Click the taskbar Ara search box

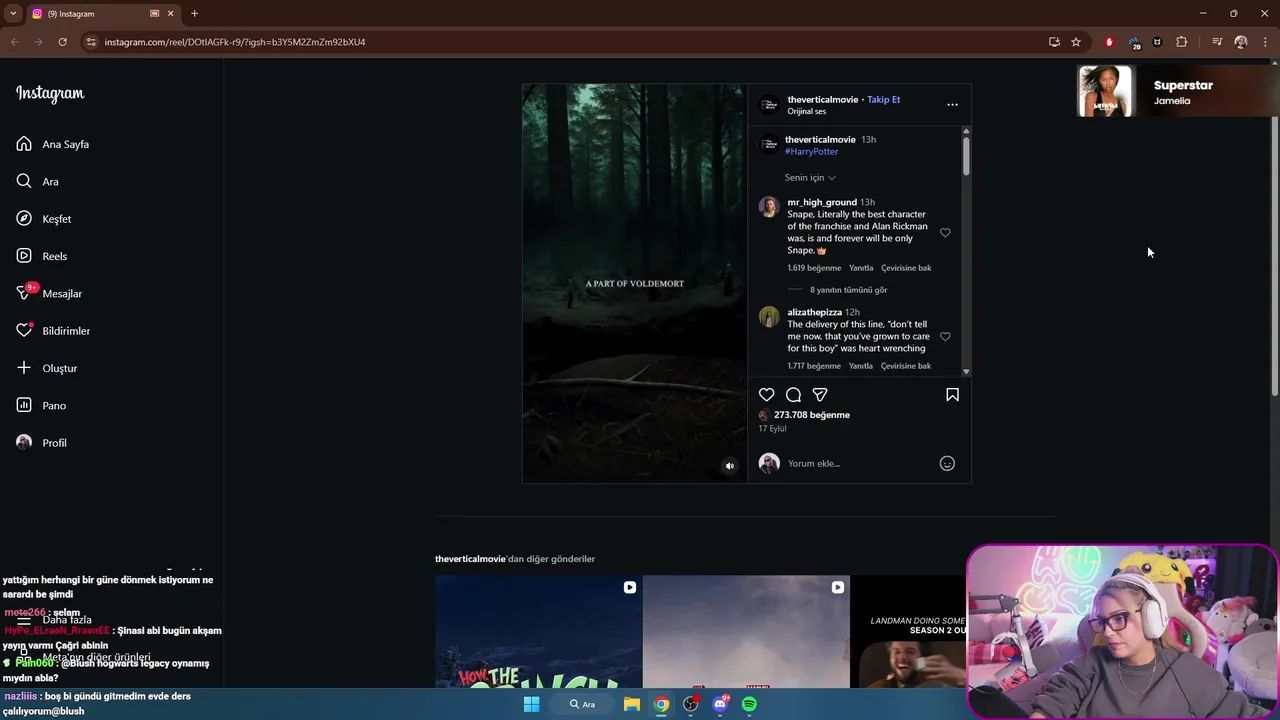(x=583, y=704)
